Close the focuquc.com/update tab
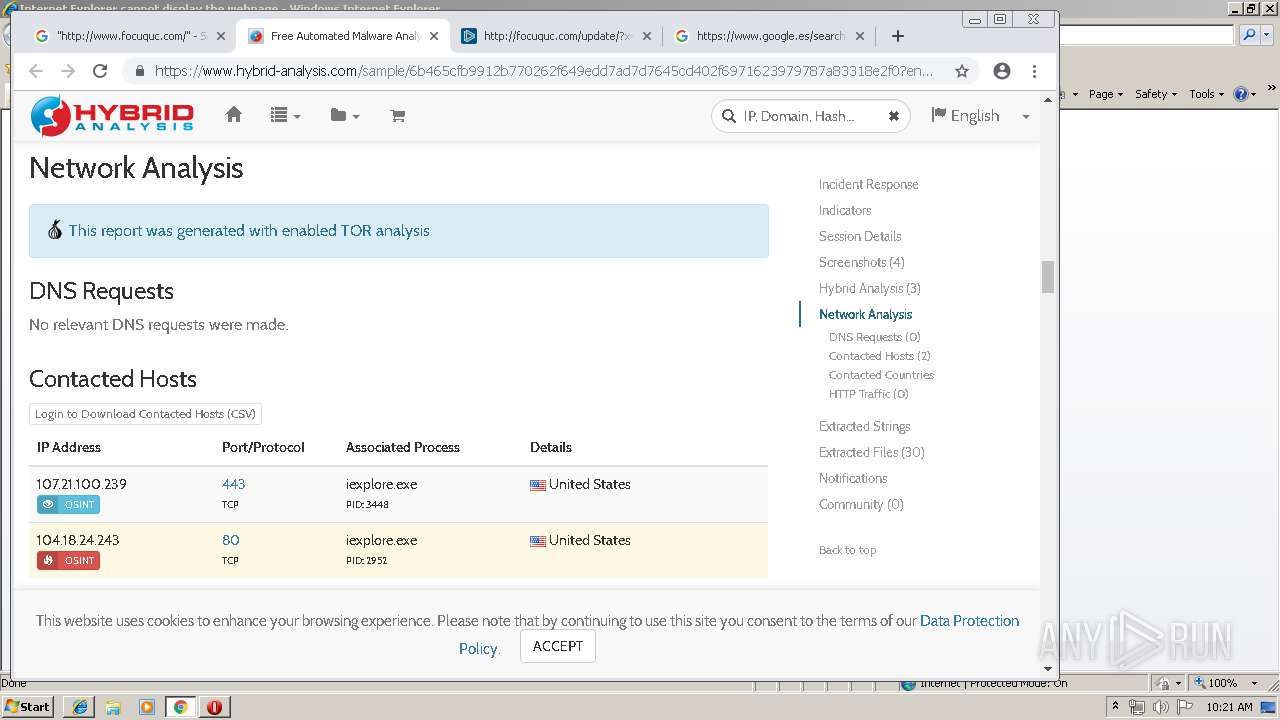The height and width of the screenshot is (720, 1280). click(646, 36)
